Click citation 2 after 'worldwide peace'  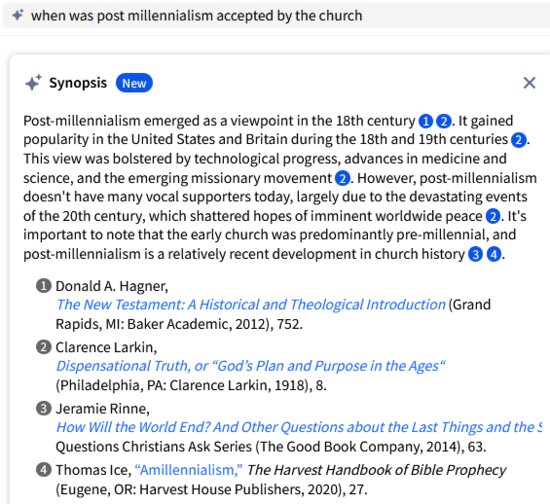point(492,216)
